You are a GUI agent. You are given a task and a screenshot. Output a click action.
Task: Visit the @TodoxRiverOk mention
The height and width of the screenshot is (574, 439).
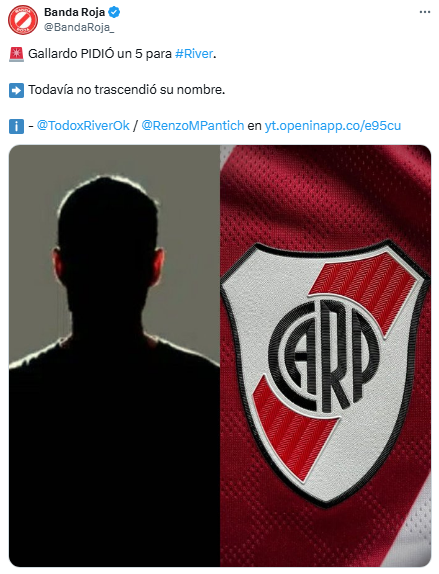click(x=83, y=126)
